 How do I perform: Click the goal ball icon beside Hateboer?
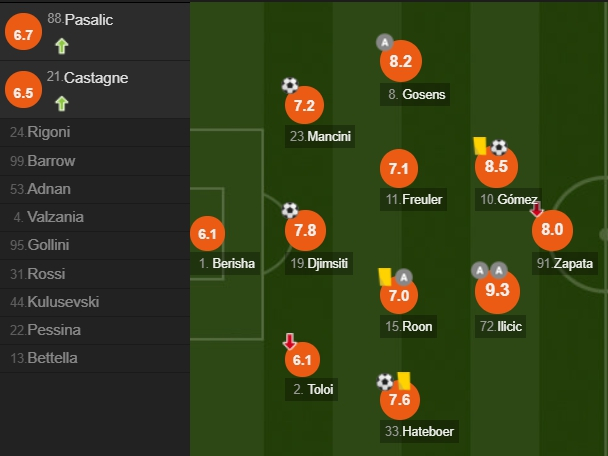pyautogui.click(x=385, y=381)
